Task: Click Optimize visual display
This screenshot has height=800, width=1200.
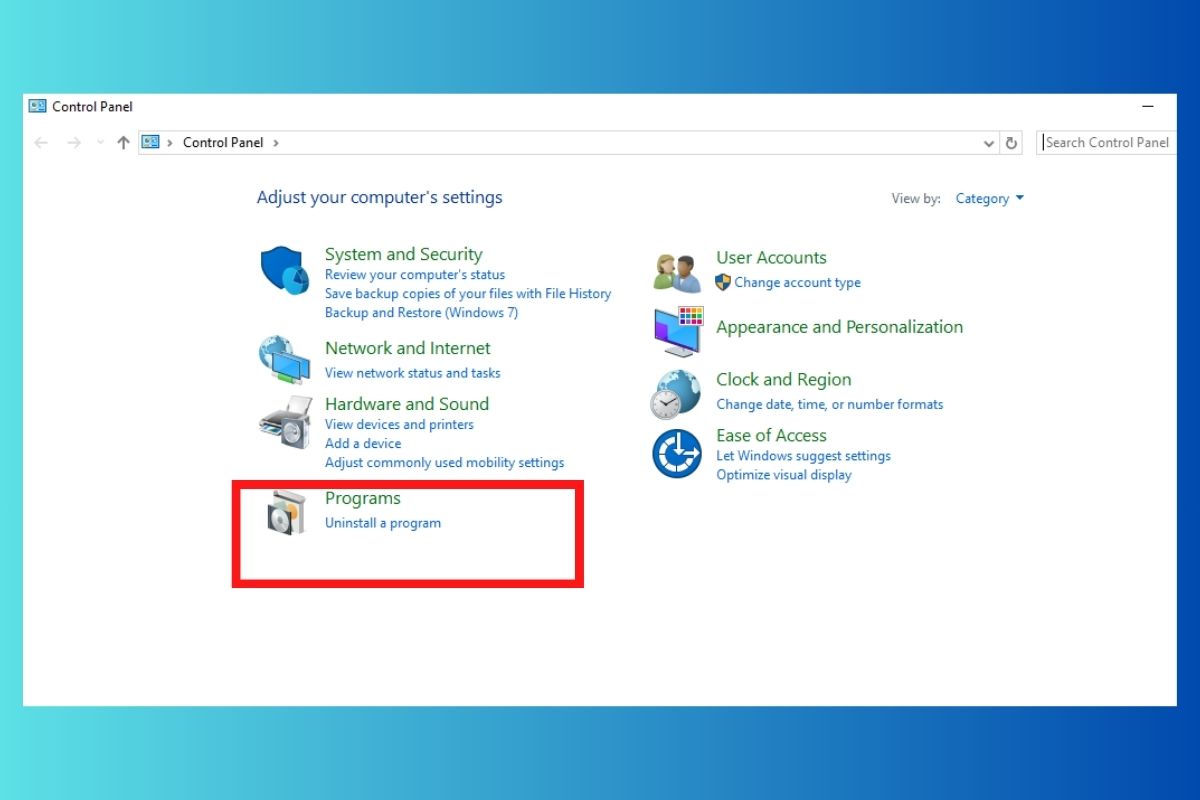Action: (x=784, y=475)
